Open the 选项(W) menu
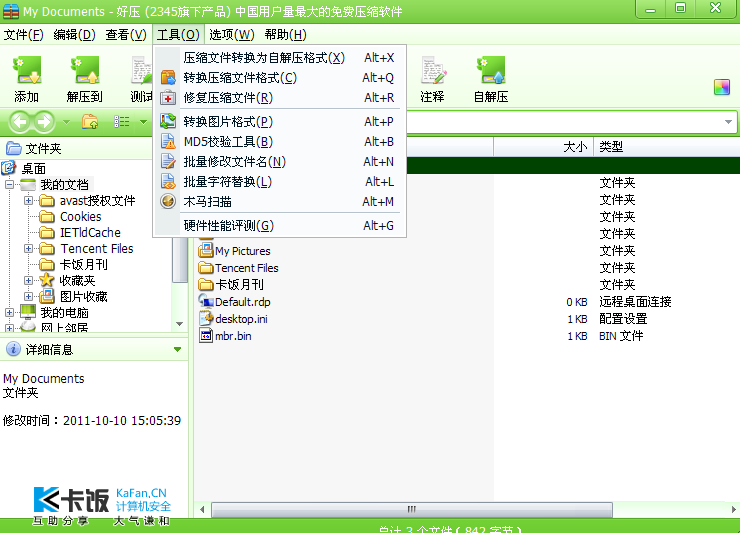The width and height of the screenshot is (740, 533). tap(232, 34)
